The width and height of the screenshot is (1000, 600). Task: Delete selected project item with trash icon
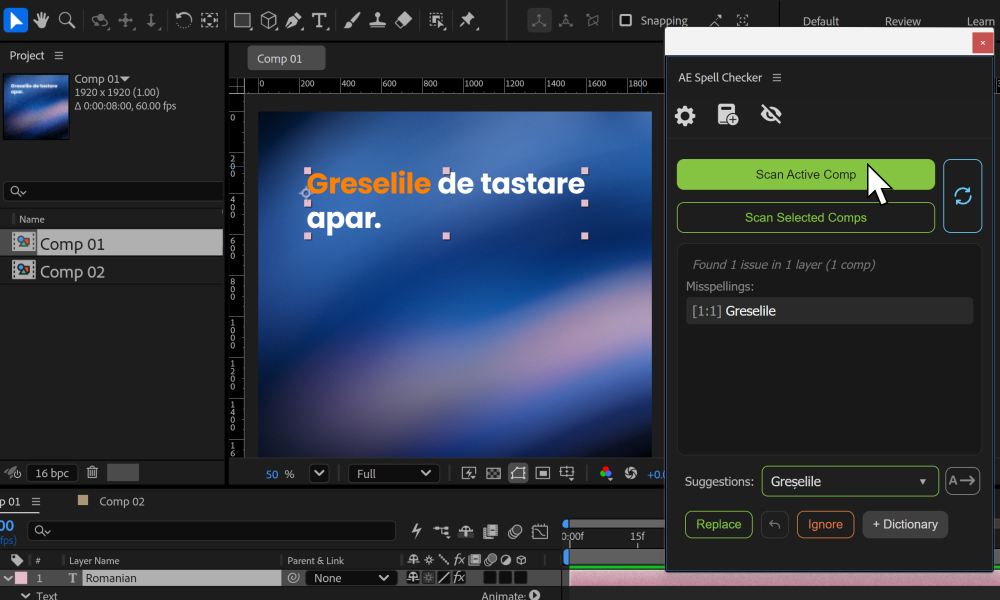click(92, 472)
